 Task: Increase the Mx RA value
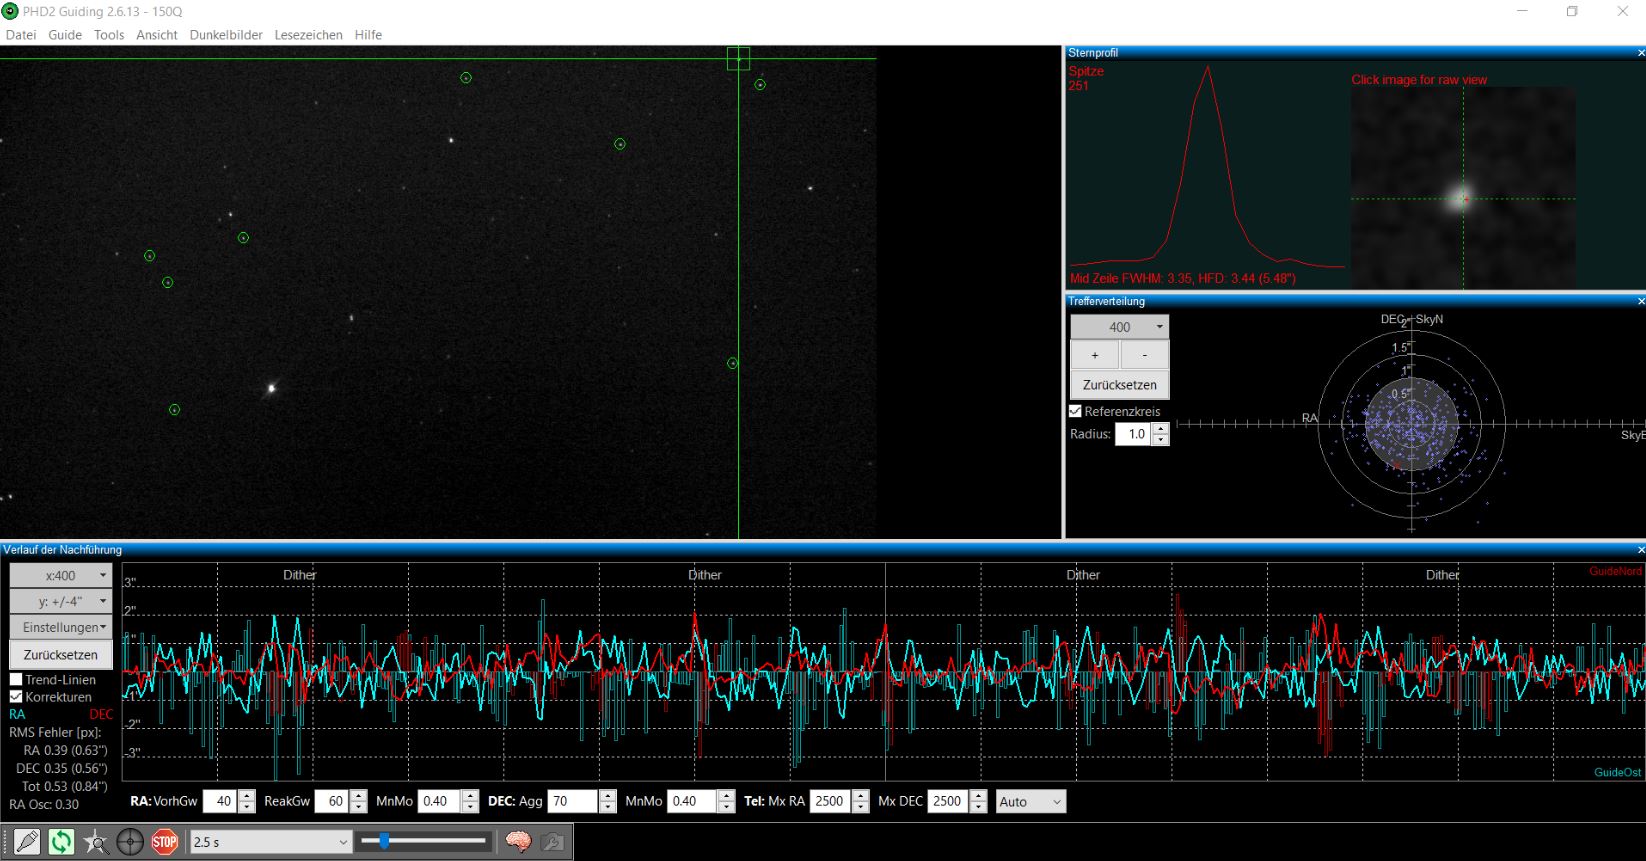click(x=861, y=797)
